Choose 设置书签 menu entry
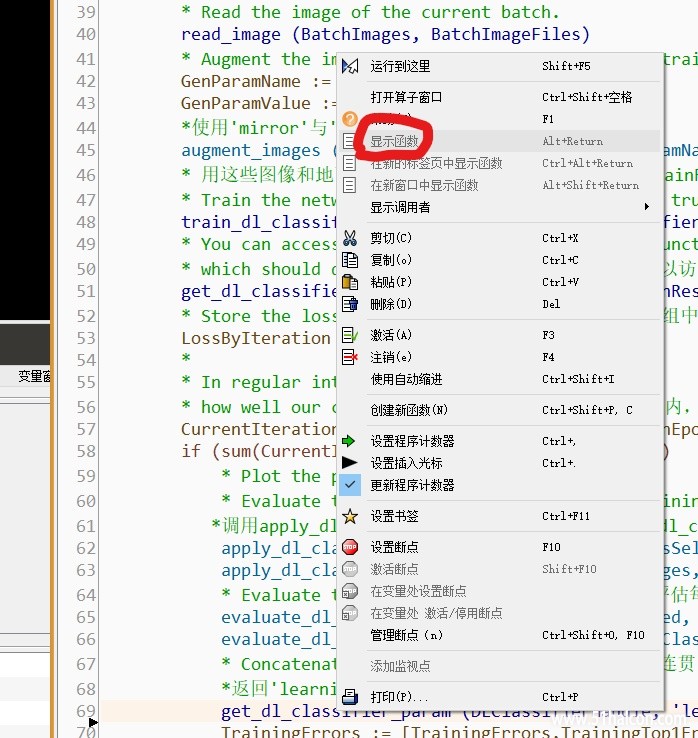This screenshot has height=738, width=698. point(500,516)
